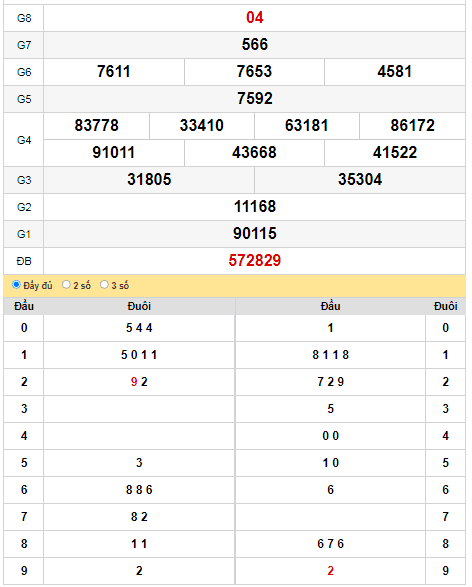This screenshot has height=587, width=472.
Task: Click G6 number 7611
Action: (114, 72)
